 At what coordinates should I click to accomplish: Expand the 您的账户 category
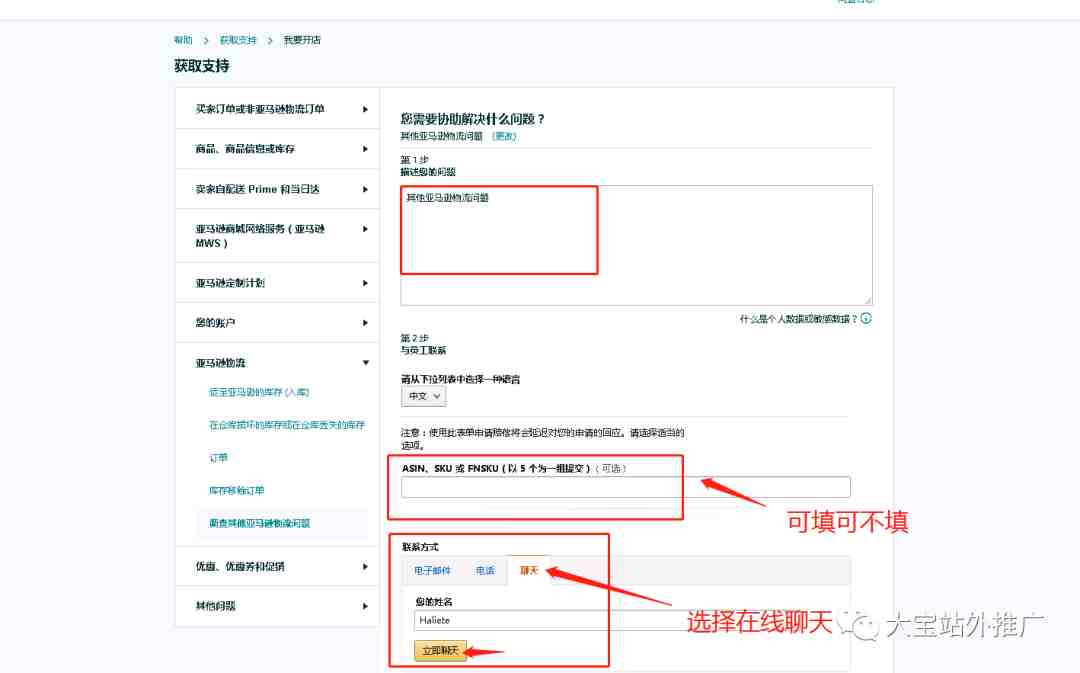click(x=277, y=322)
